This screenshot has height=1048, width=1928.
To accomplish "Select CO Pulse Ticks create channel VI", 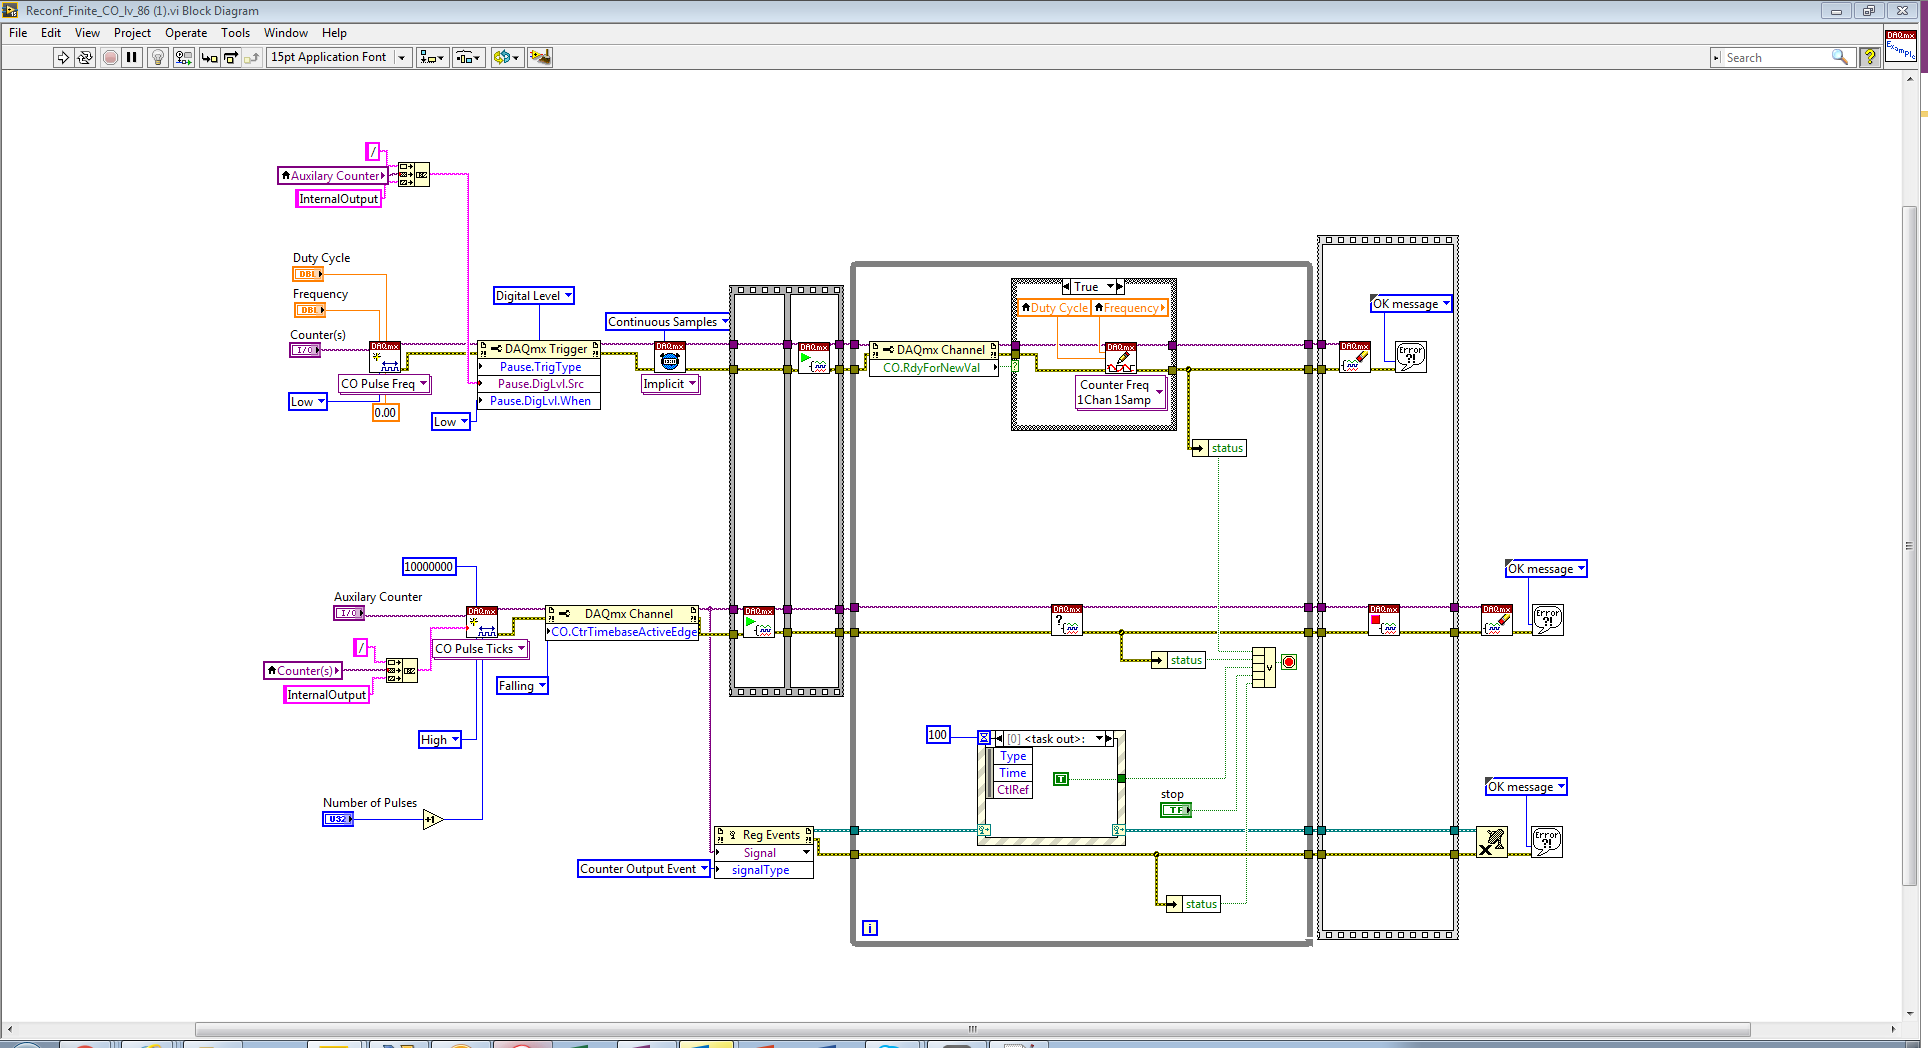I will click(482, 622).
